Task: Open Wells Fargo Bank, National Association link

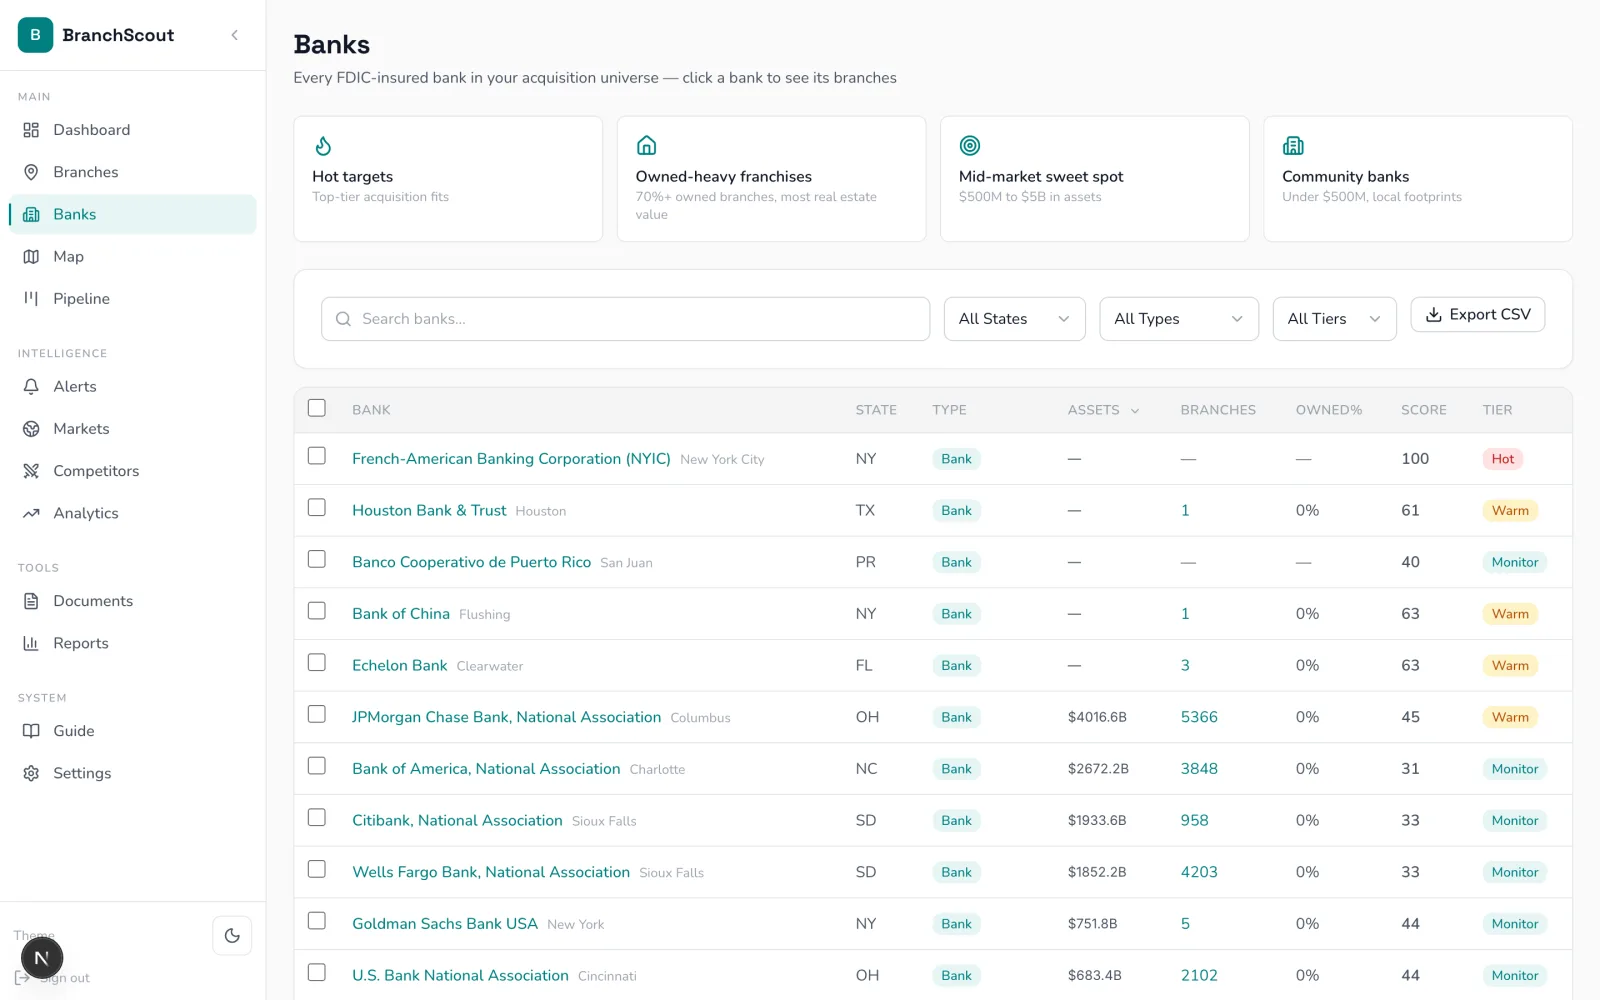Action: [x=491, y=872]
